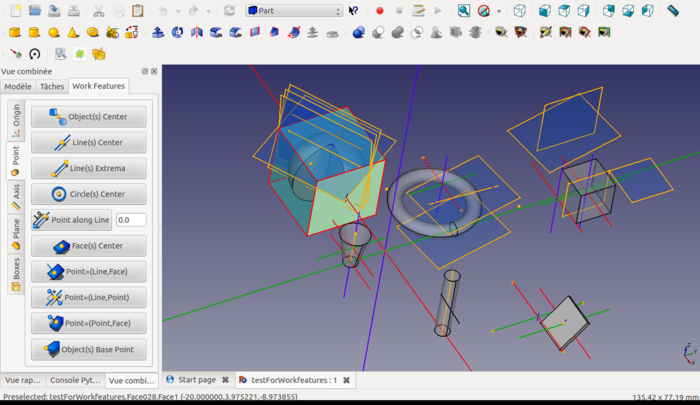Set view to axonometric
This screenshot has height=405, width=700.
[519, 11]
